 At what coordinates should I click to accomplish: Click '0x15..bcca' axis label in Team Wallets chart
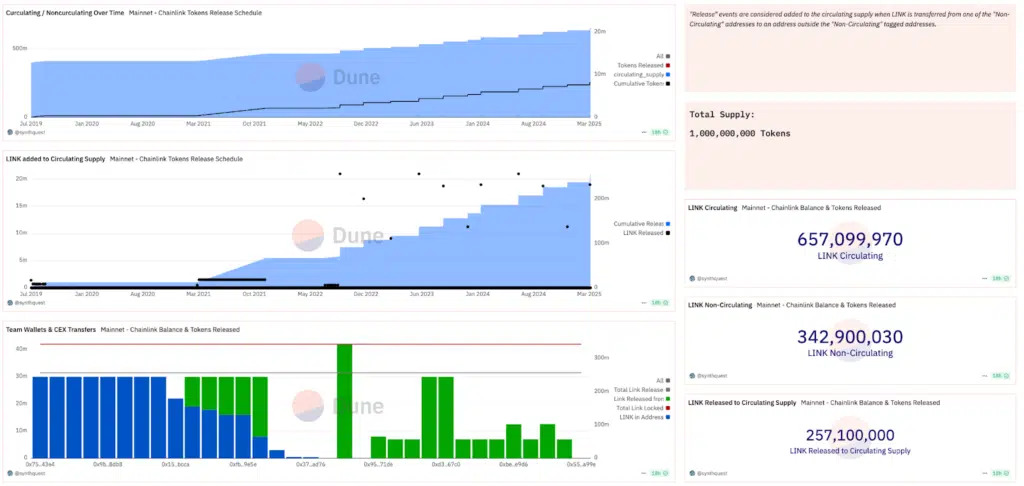175,463
